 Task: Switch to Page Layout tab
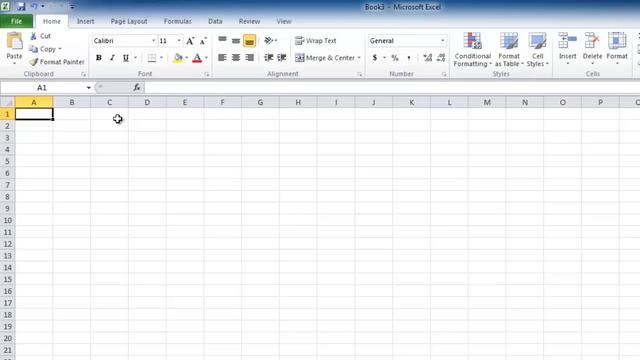[129, 21]
